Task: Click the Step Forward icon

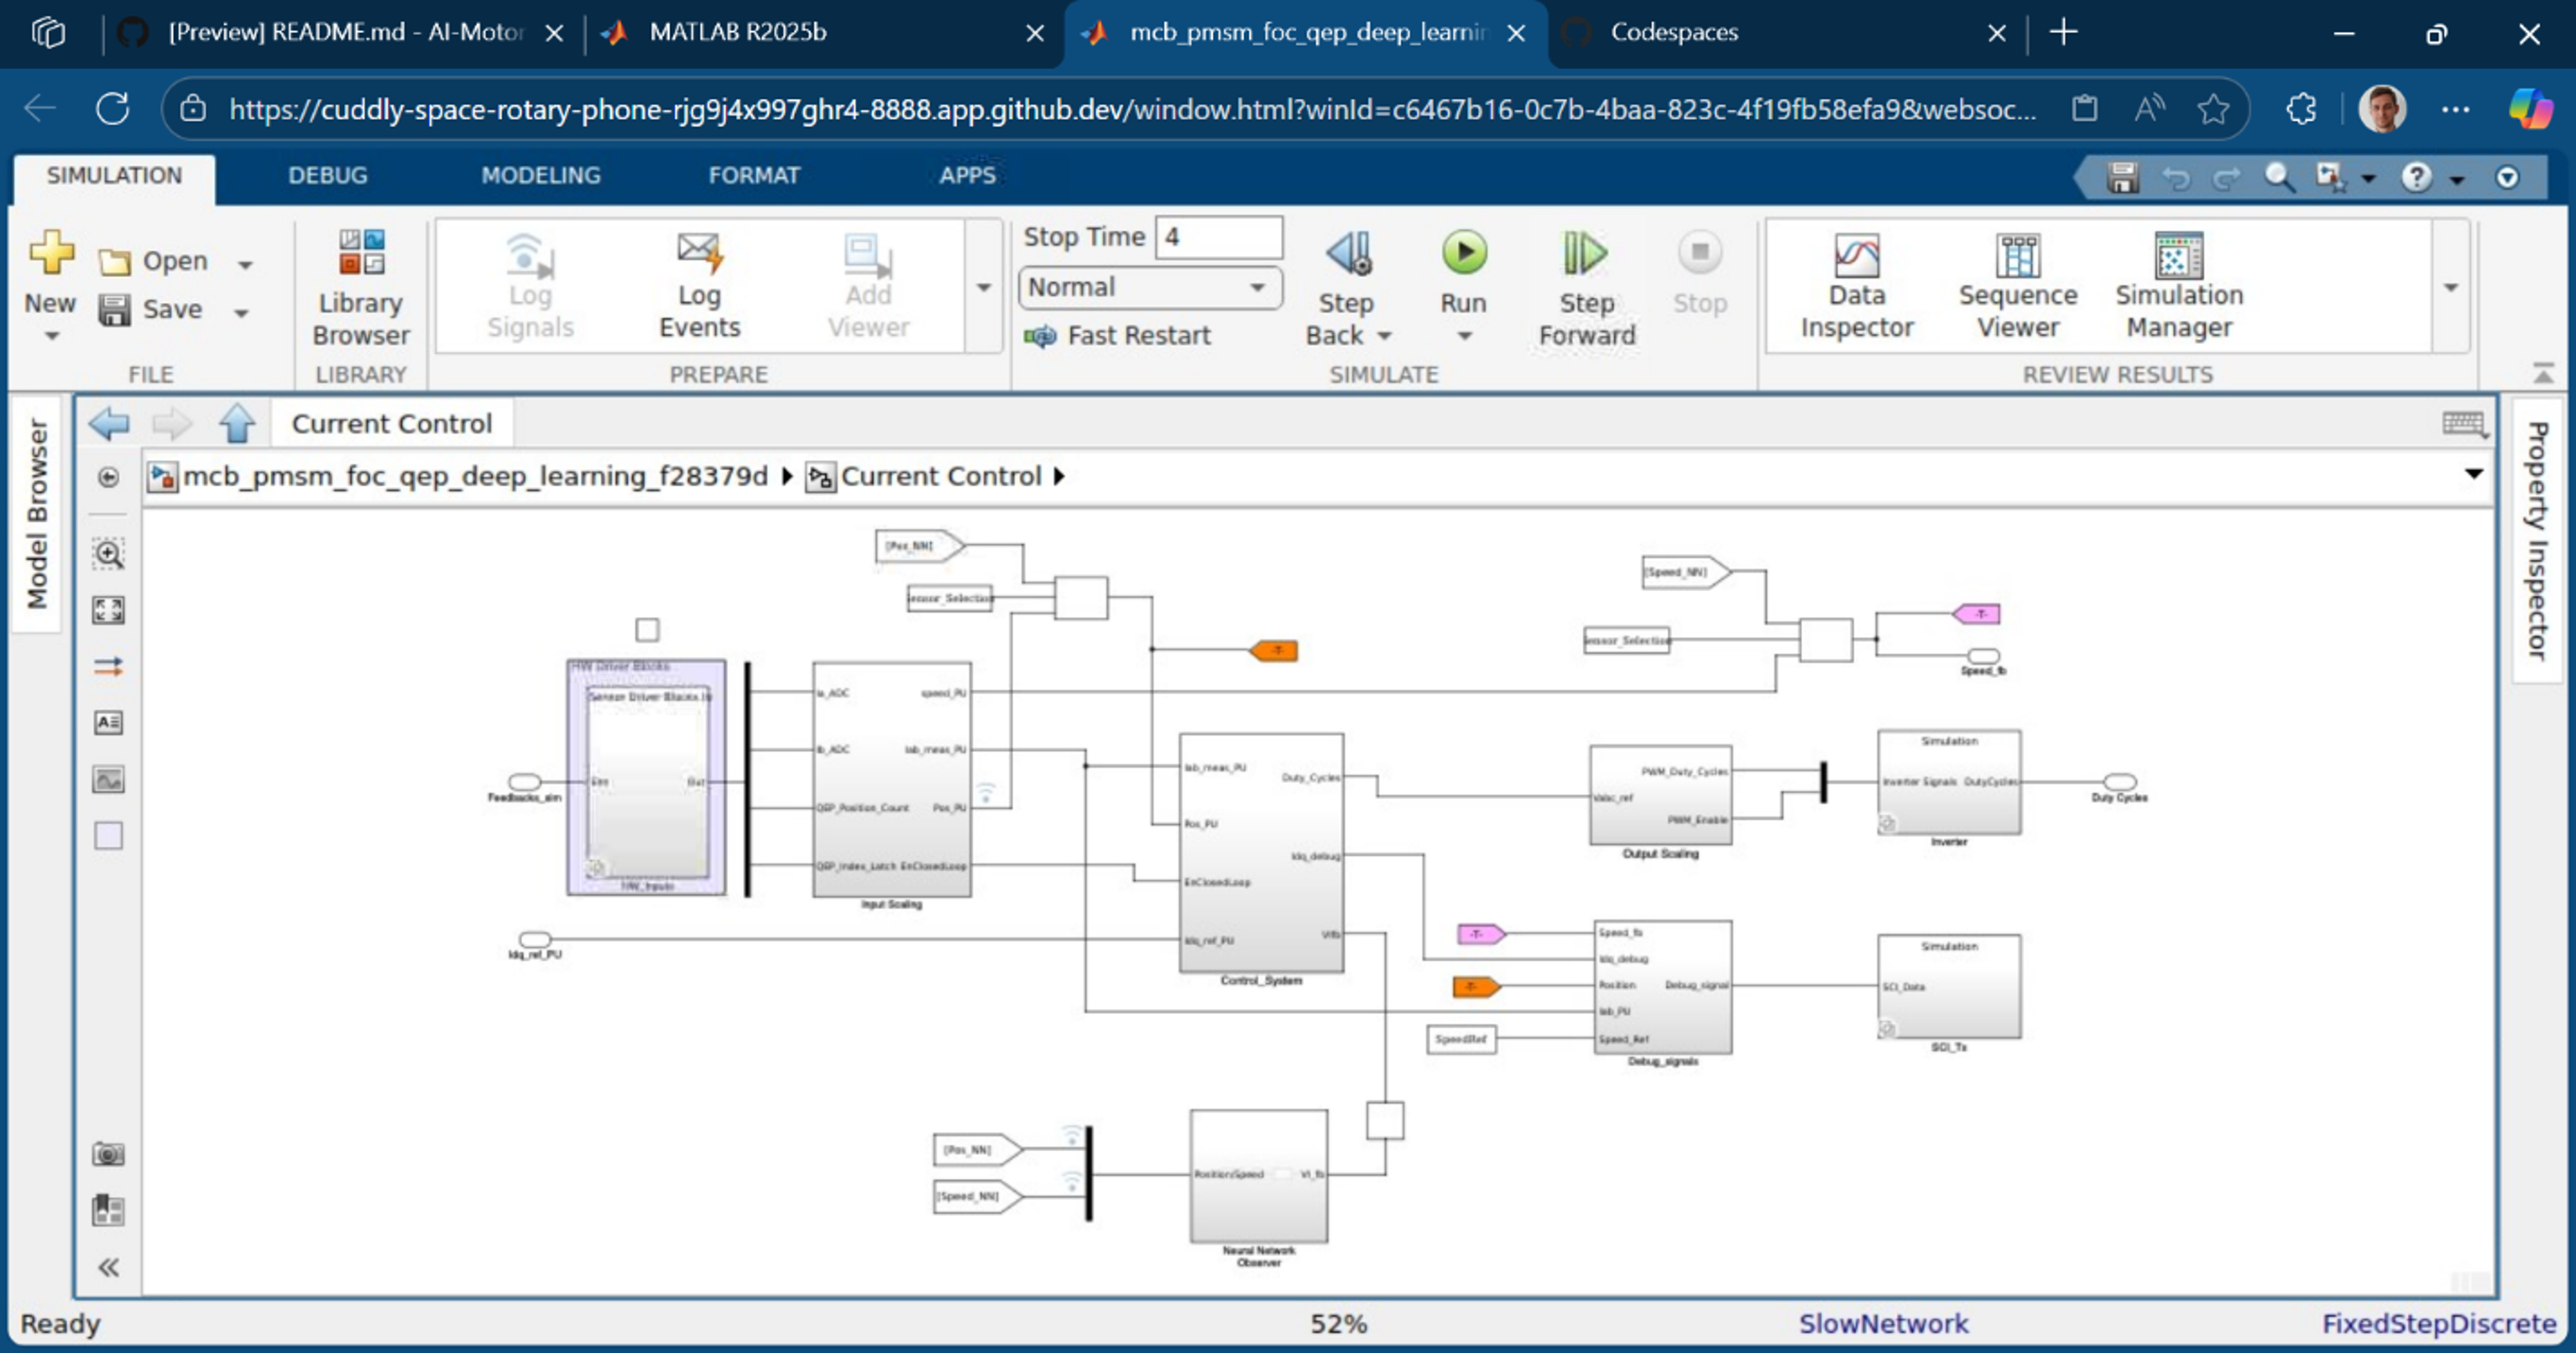Action: (x=1585, y=254)
